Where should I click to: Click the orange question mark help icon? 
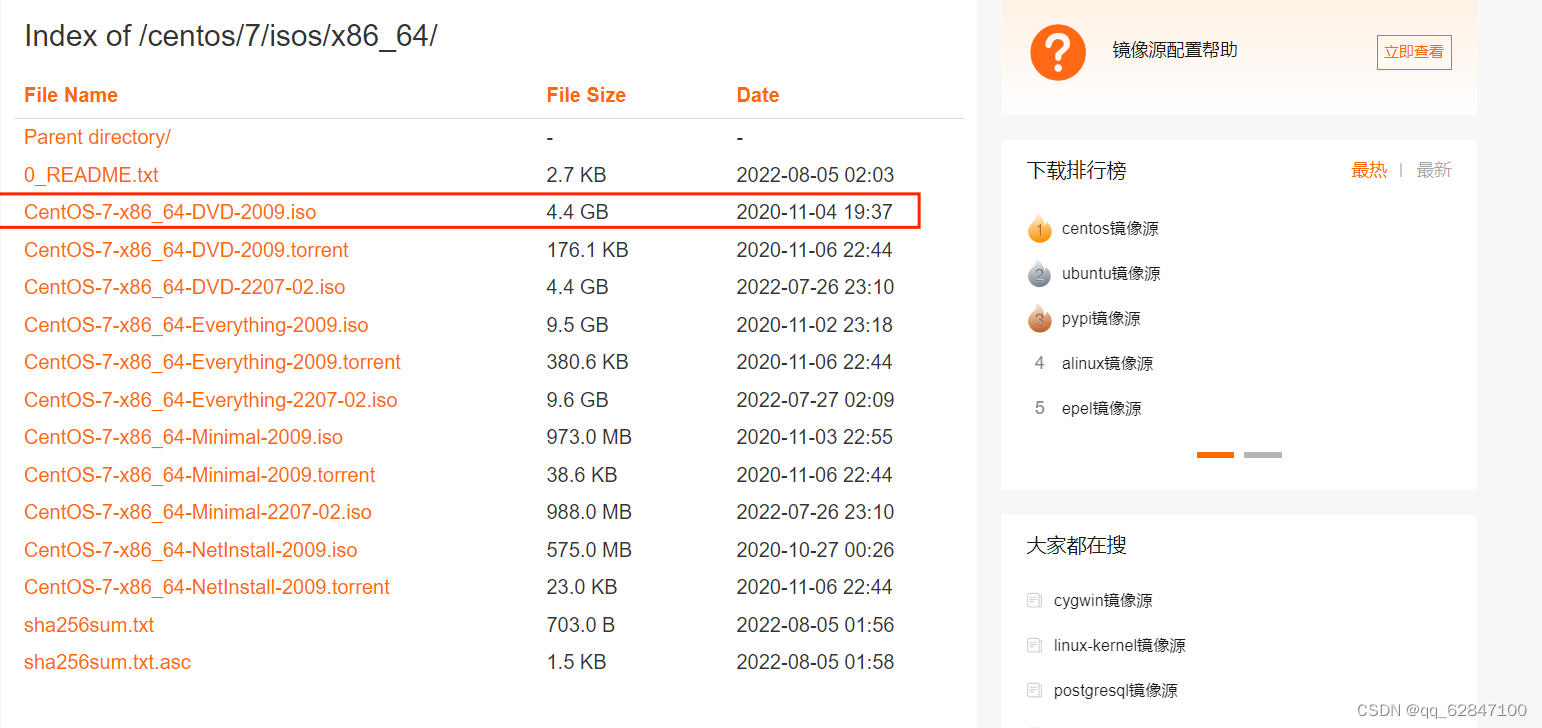point(1058,53)
